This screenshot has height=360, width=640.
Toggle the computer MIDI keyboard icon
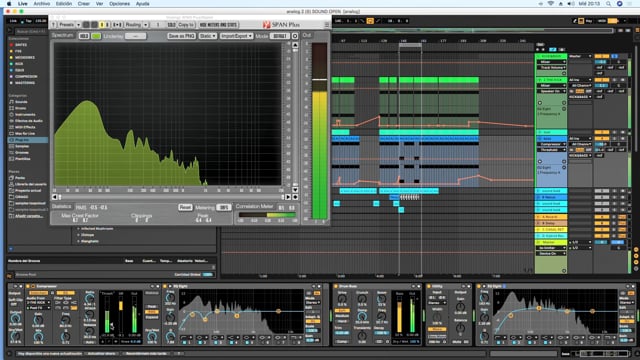coord(581,21)
